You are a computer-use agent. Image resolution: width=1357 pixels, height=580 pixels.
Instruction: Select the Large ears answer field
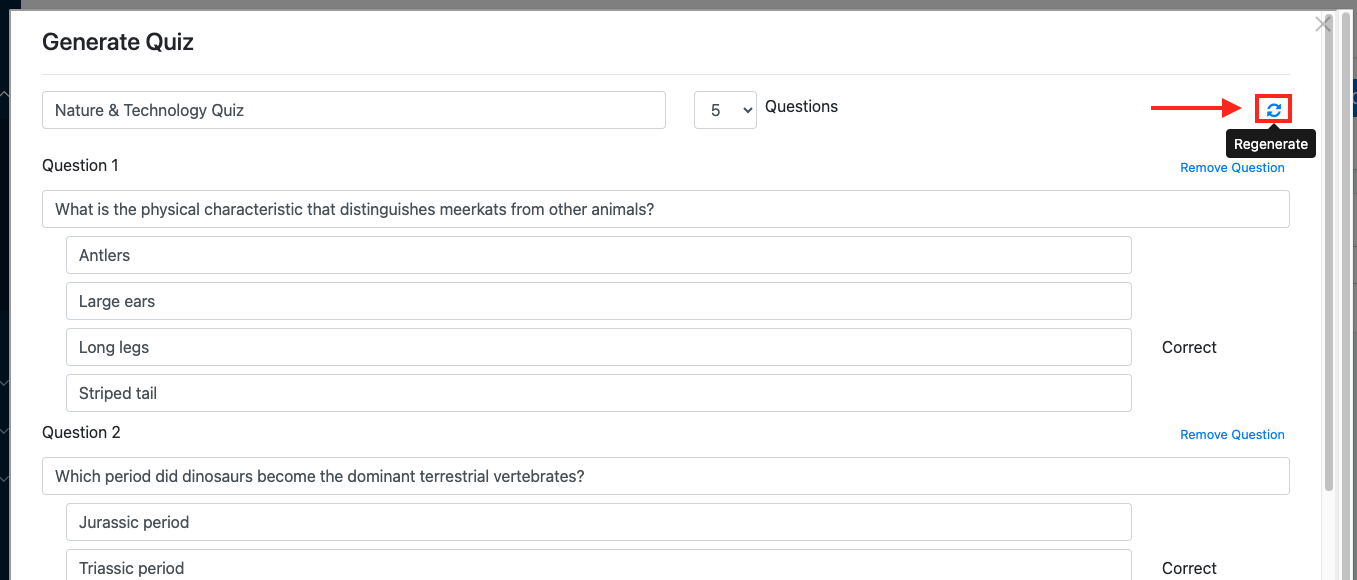[599, 301]
